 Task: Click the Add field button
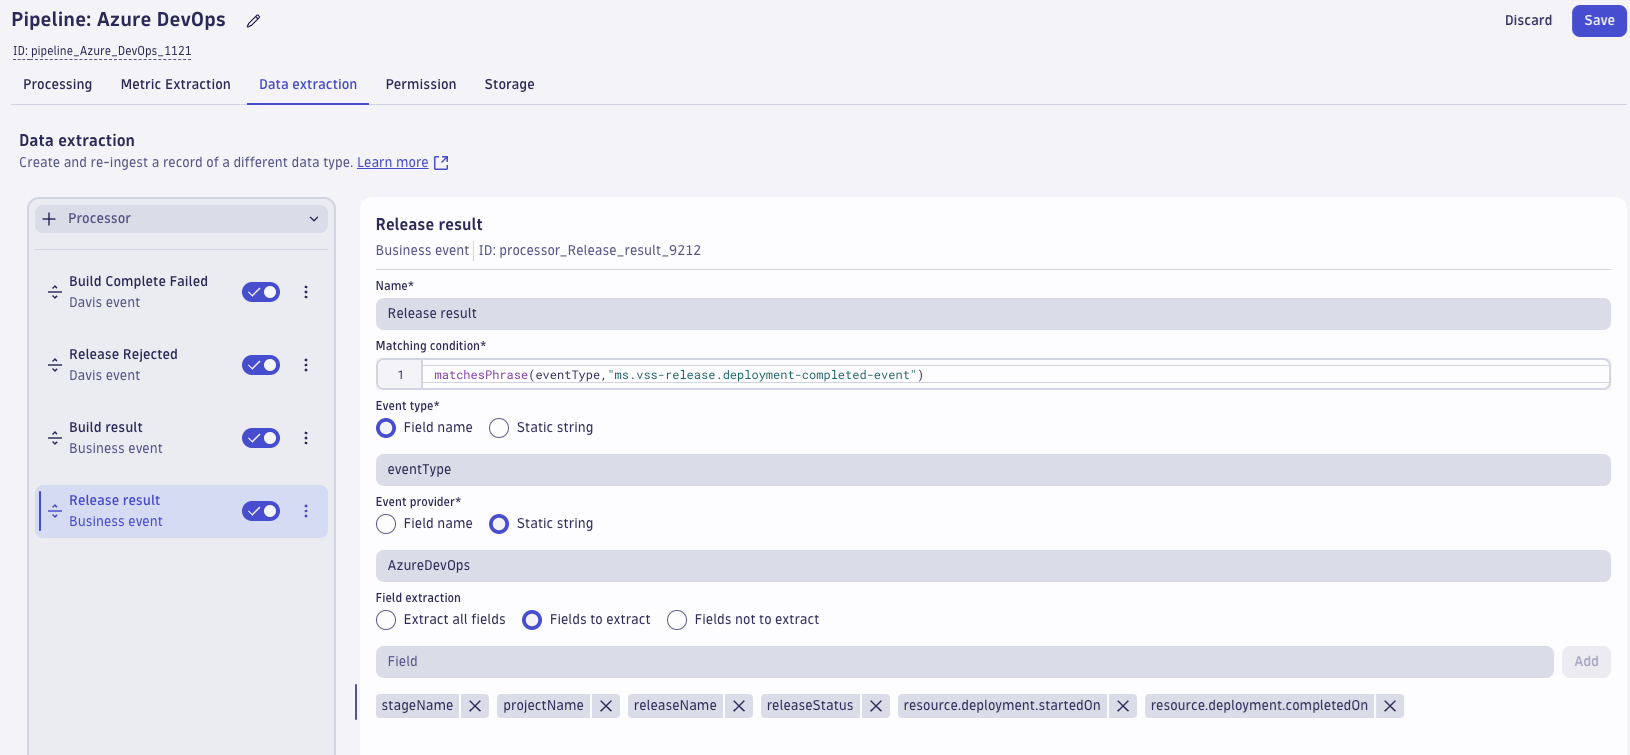pyautogui.click(x=1586, y=662)
